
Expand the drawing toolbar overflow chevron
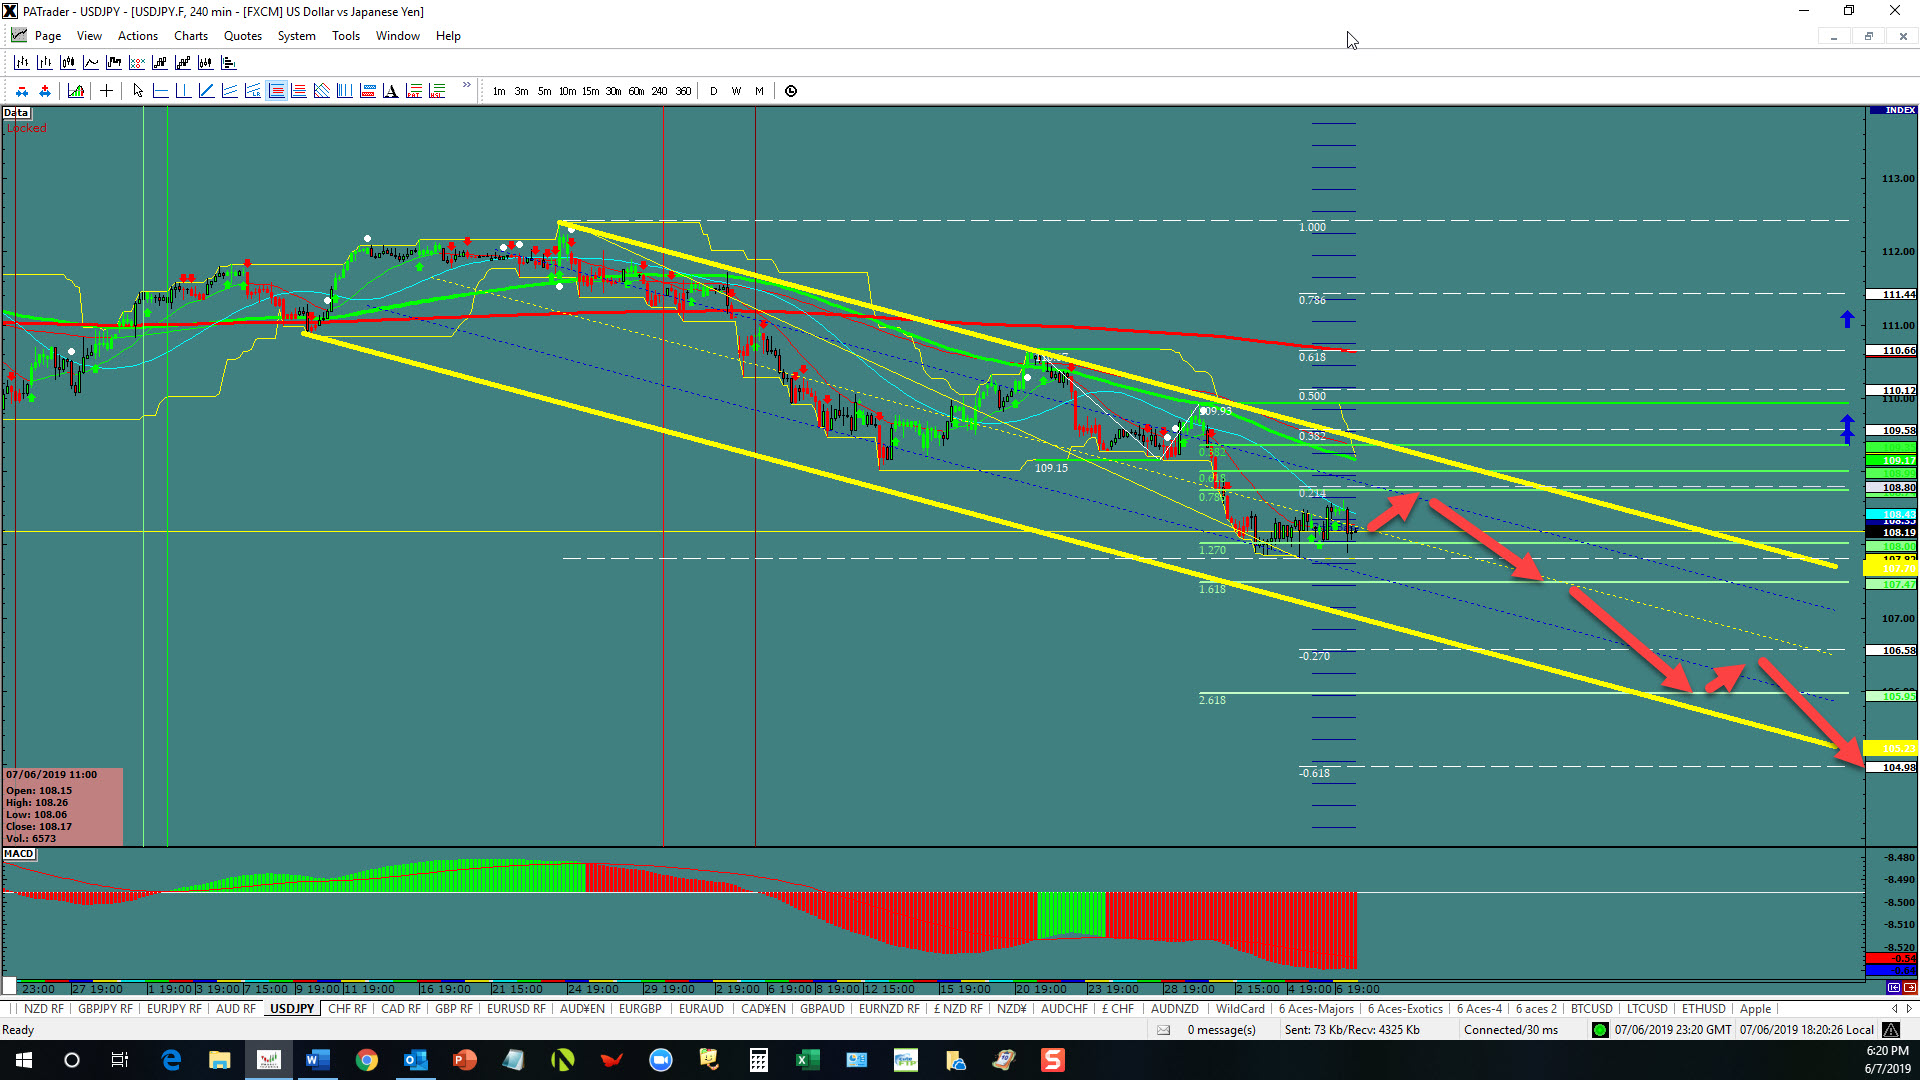(466, 85)
